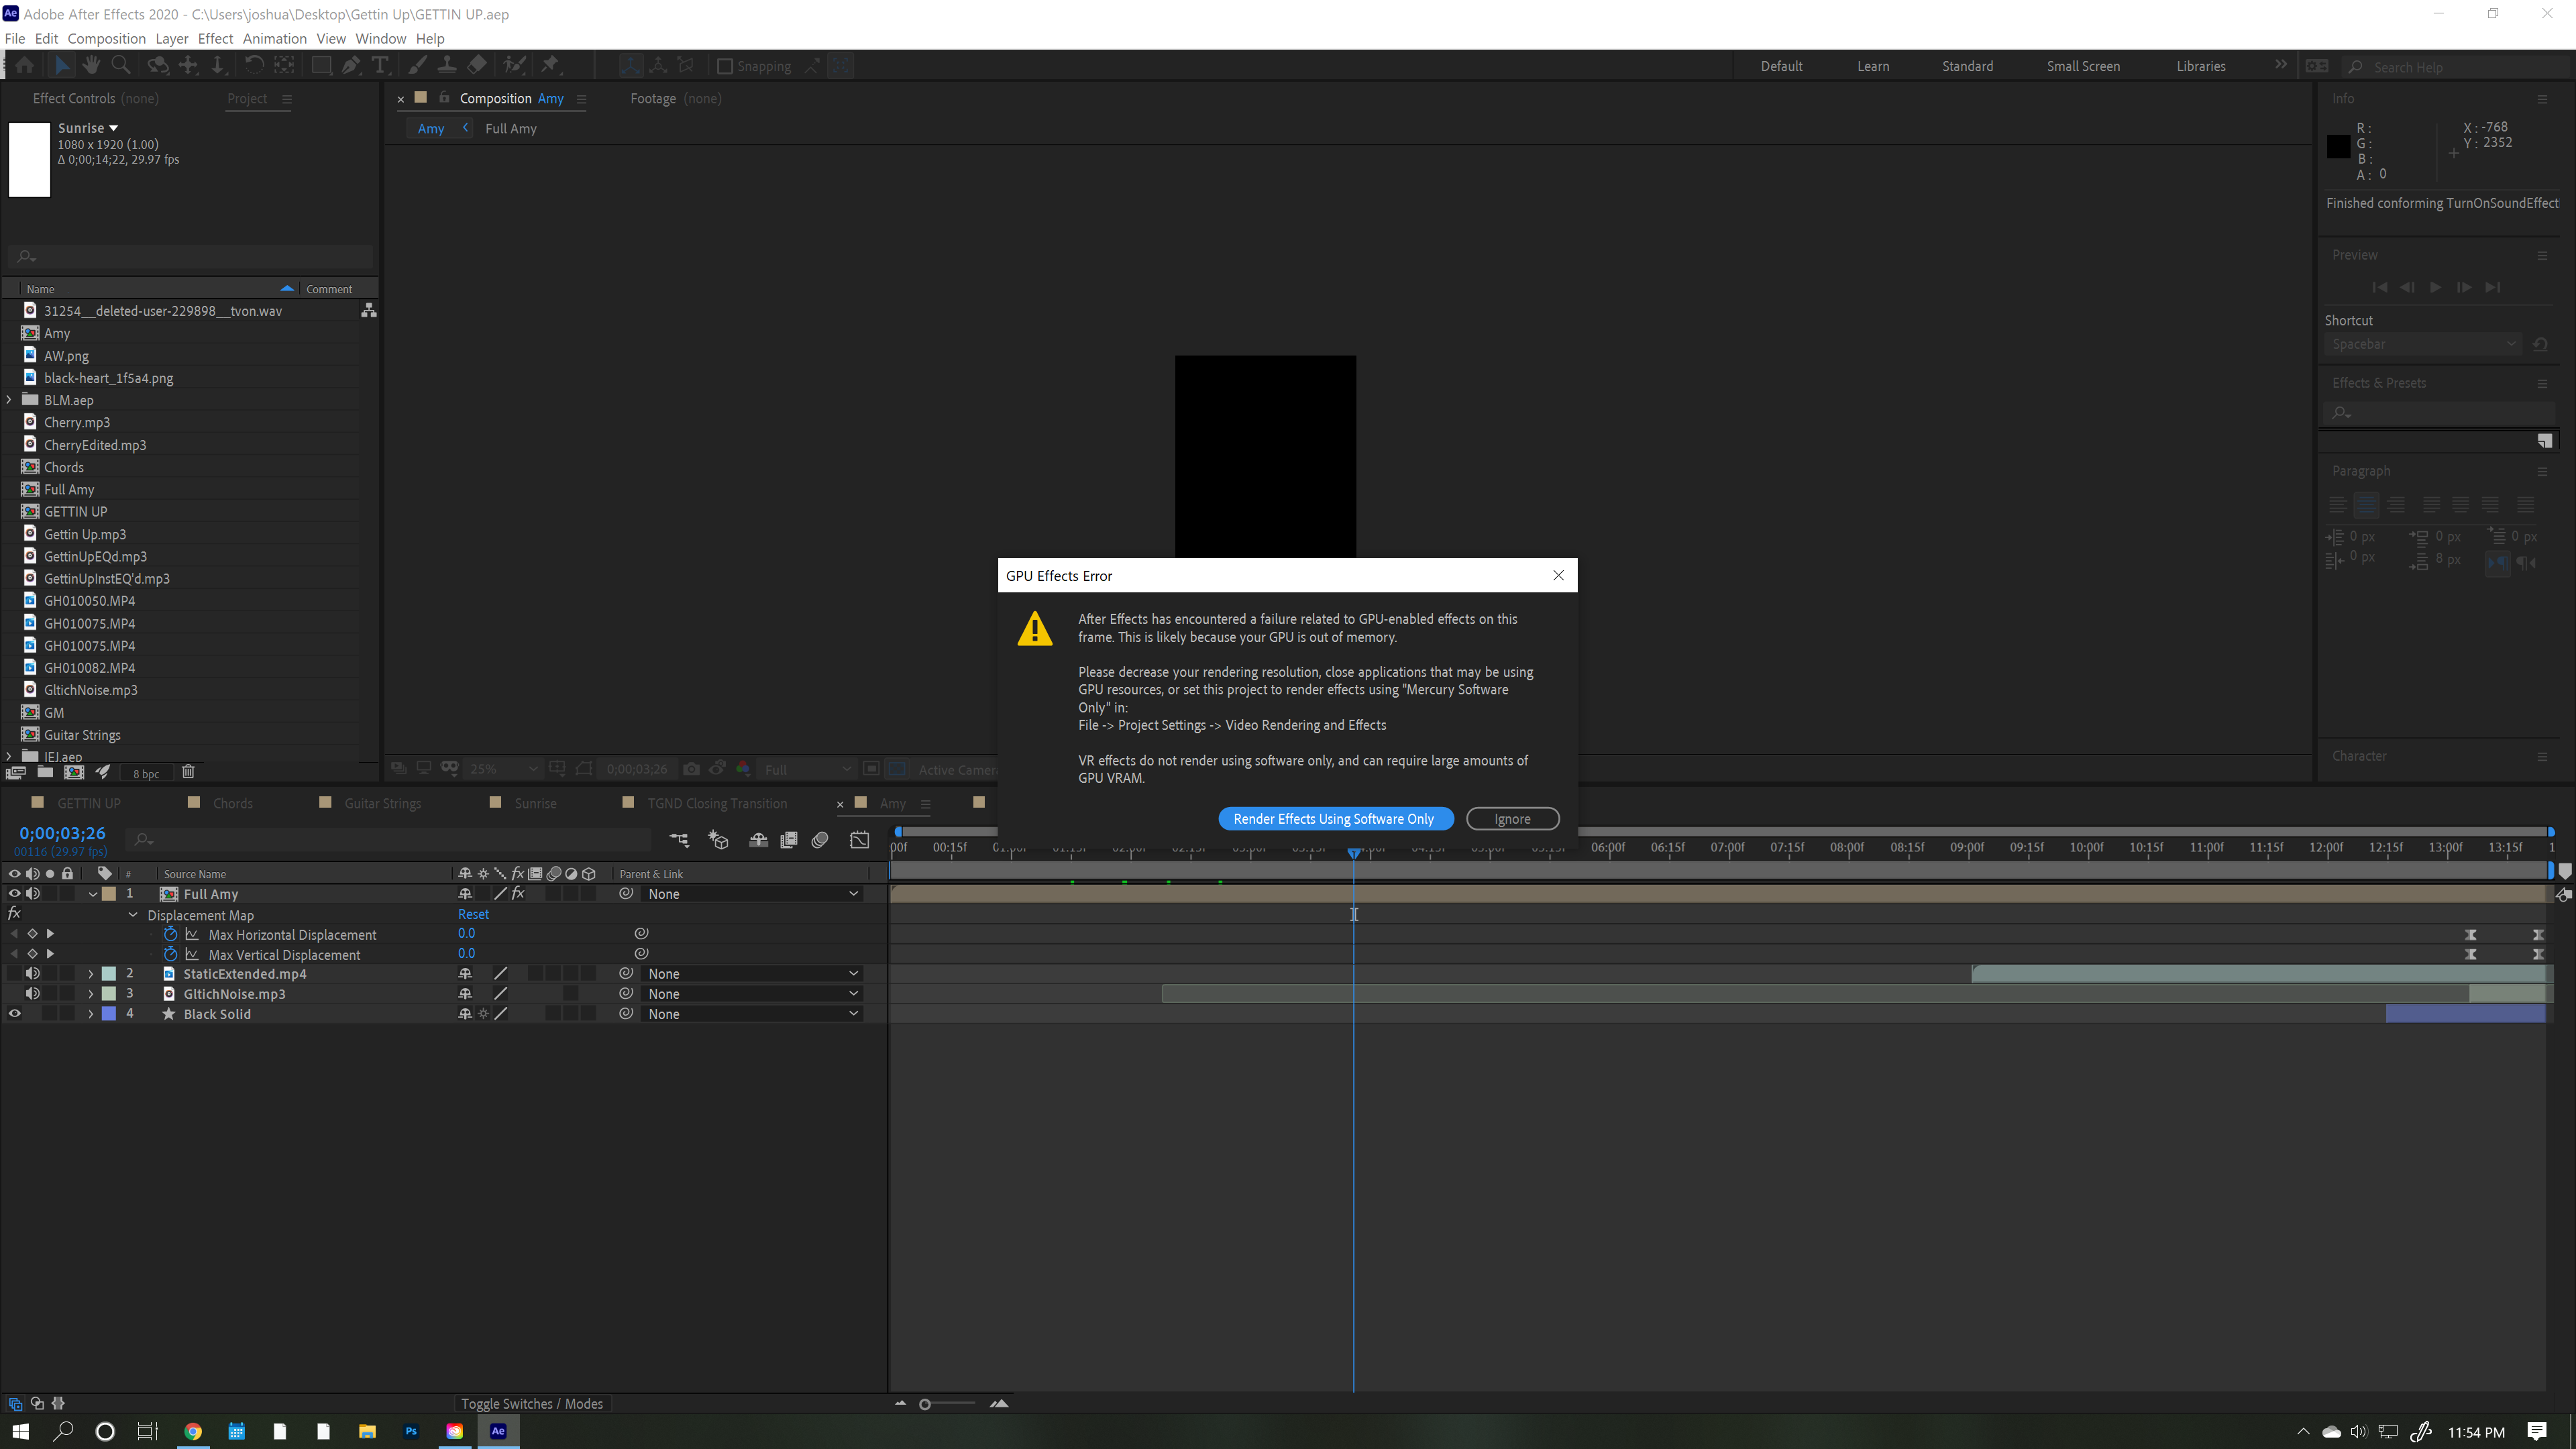Open the Graph Editor in the timeline
This screenshot has width=2576, height=1449.
coord(859,840)
